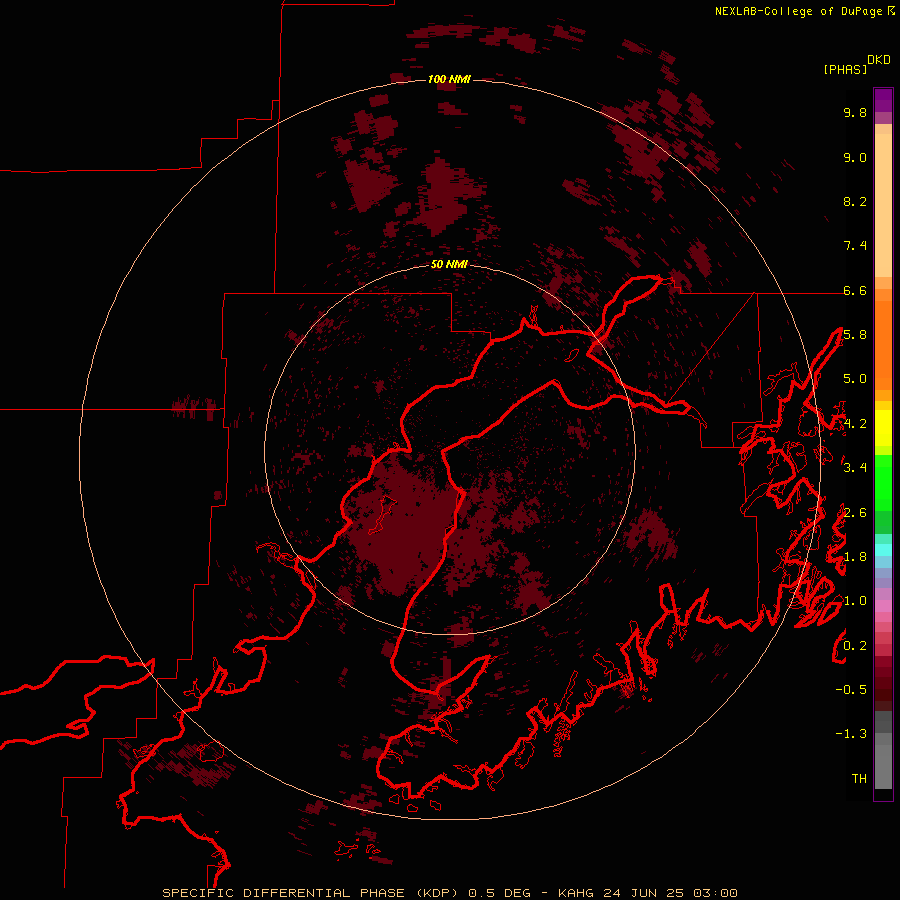Click the cyan segment of the color bar
Screen dimensions: 900x900
pyautogui.click(x=883, y=550)
